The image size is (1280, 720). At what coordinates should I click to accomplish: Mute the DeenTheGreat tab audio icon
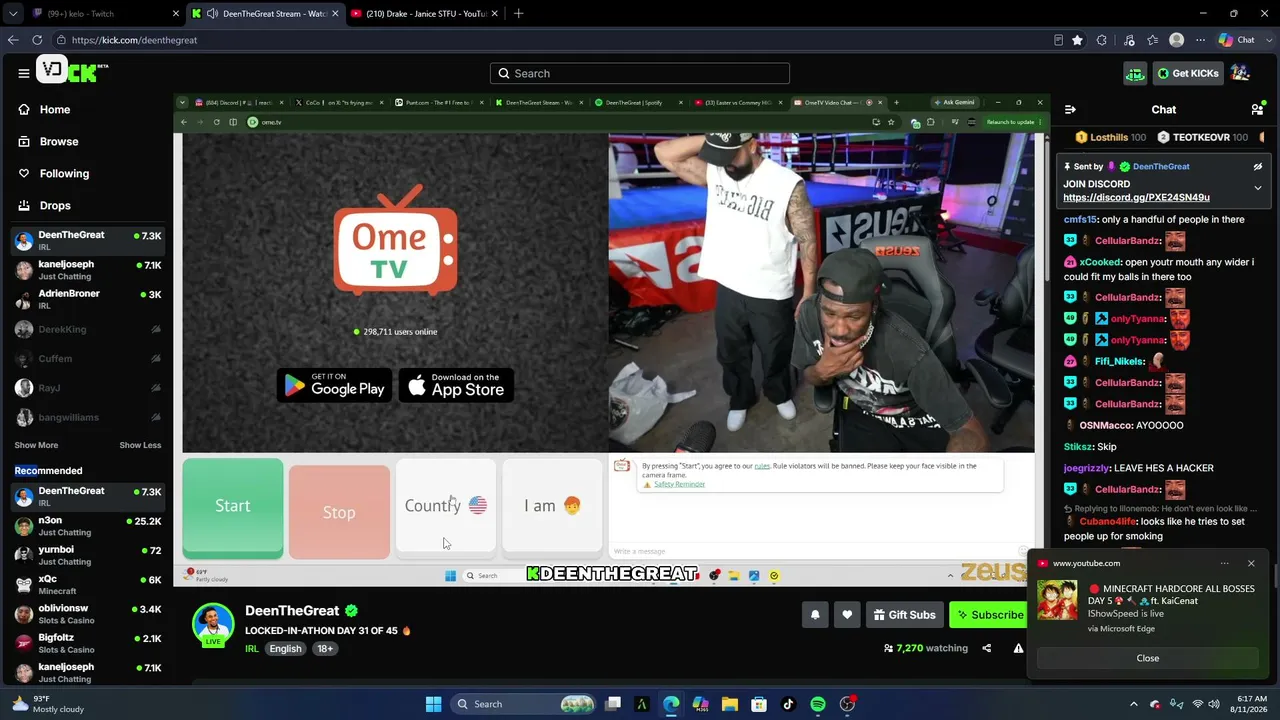click(213, 14)
